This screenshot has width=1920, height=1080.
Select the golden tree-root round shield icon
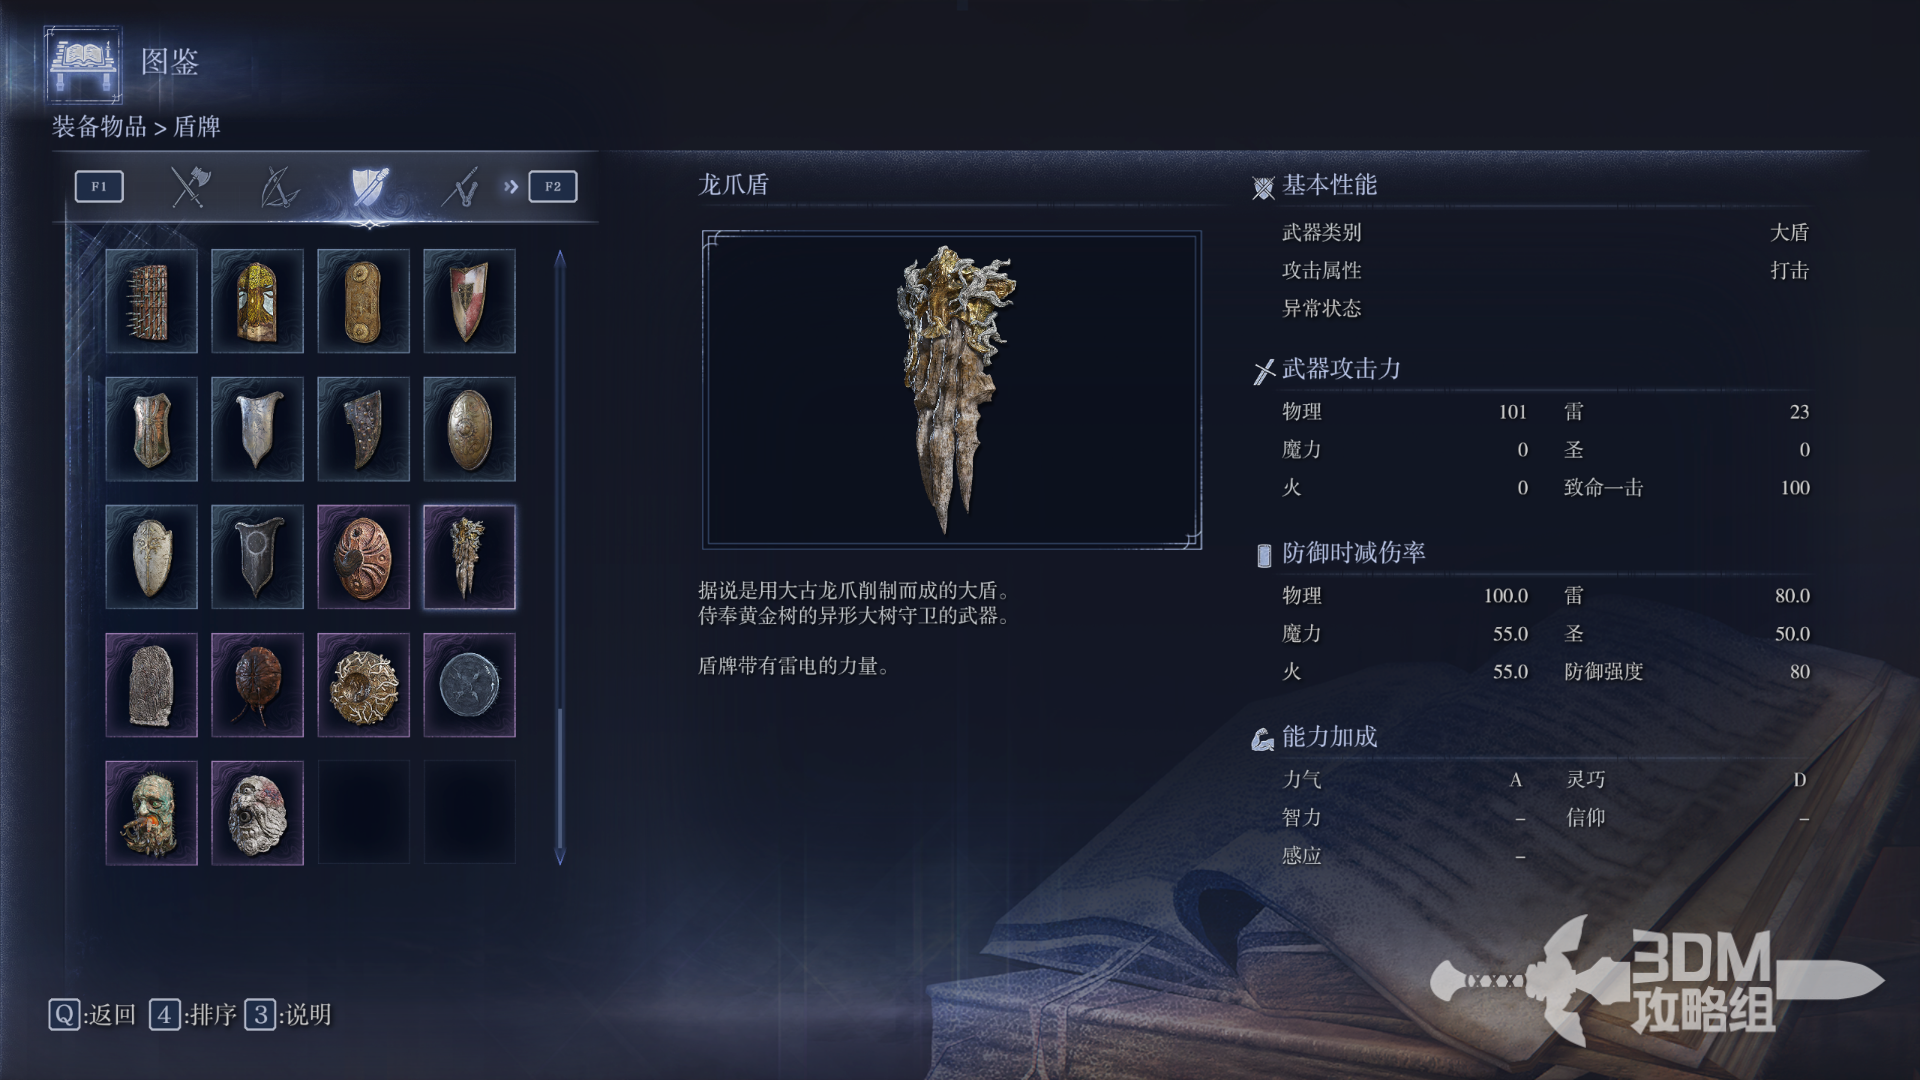[363, 685]
